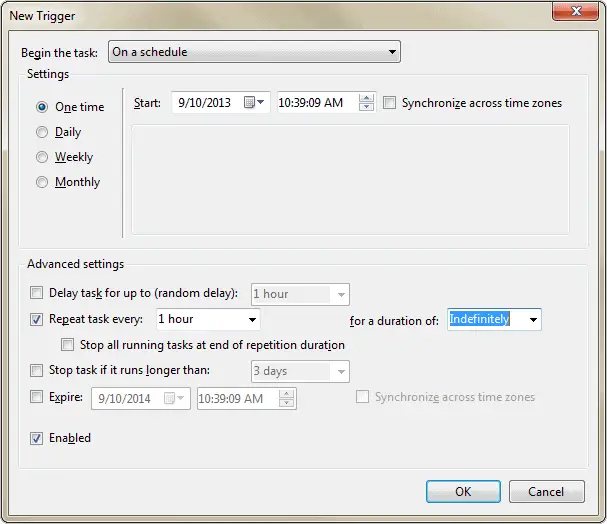Click the Expire time spinner control
The height and width of the screenshot is (524, 607).
286,398
